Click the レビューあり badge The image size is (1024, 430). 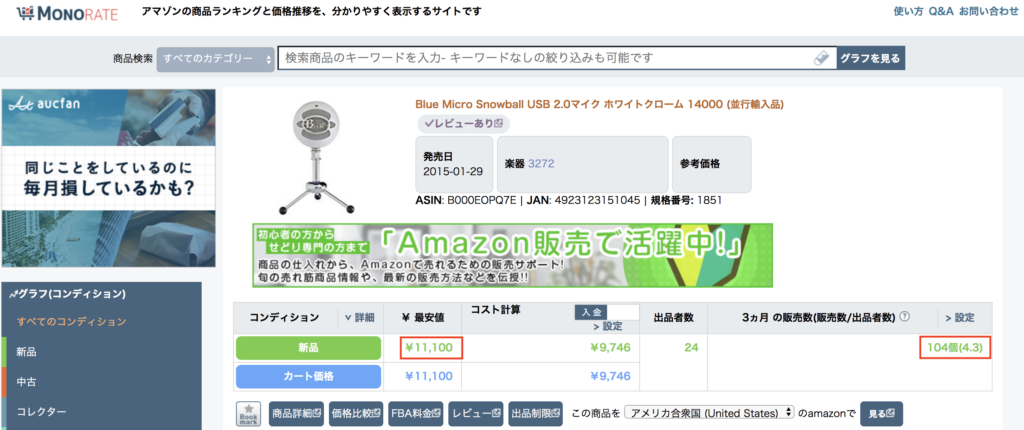pyautogui.click(x=463, y=123)
